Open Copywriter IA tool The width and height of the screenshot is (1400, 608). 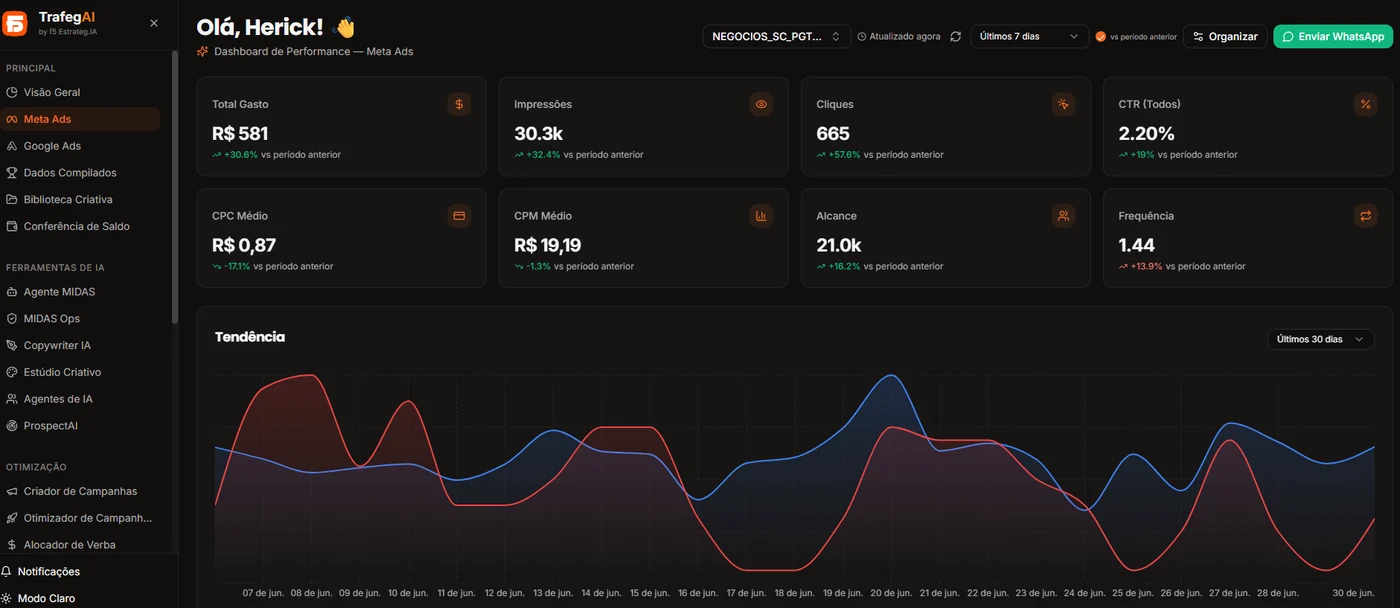(x=80, y=345)
